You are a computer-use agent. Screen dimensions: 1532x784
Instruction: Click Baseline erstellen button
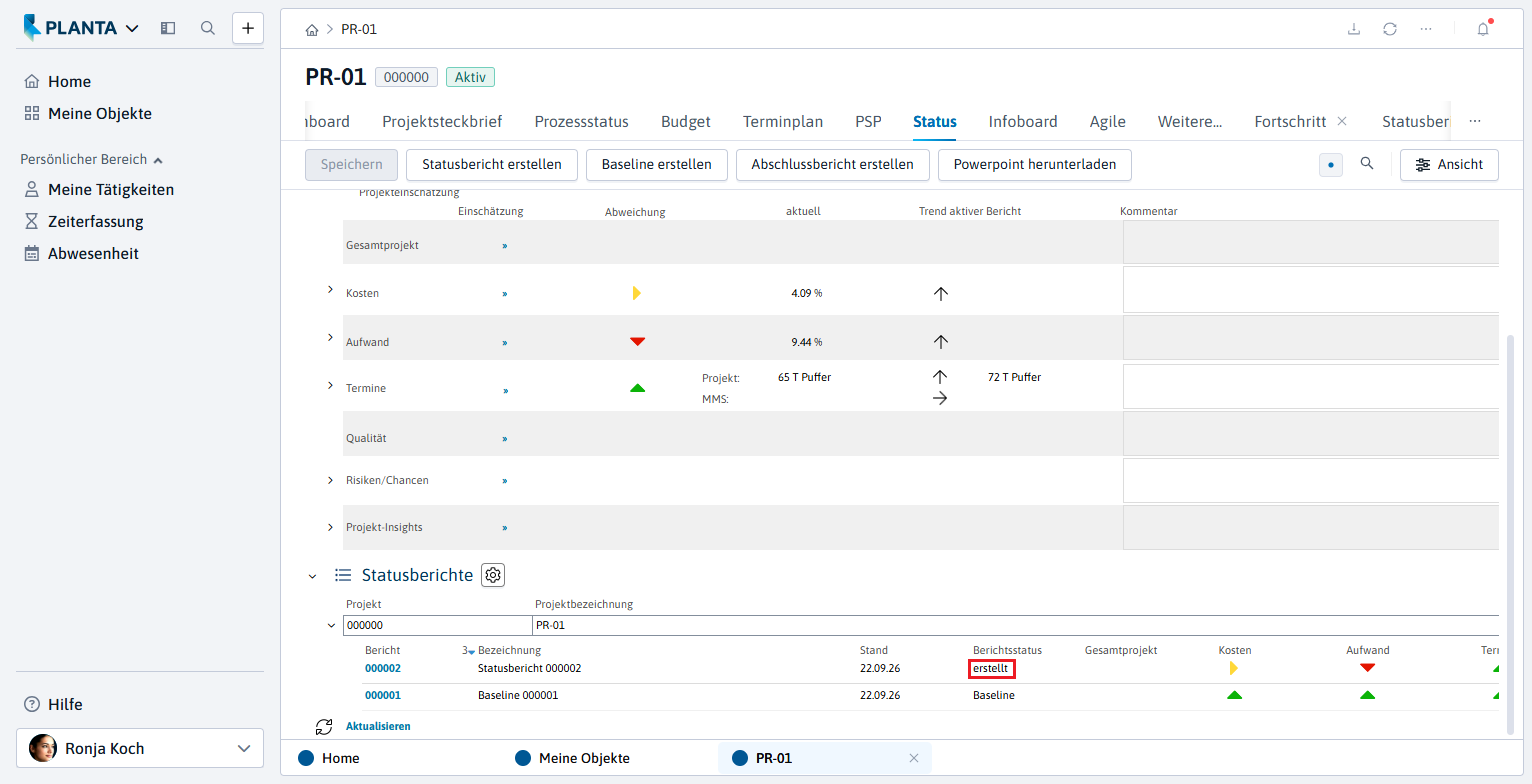(657, 165)
